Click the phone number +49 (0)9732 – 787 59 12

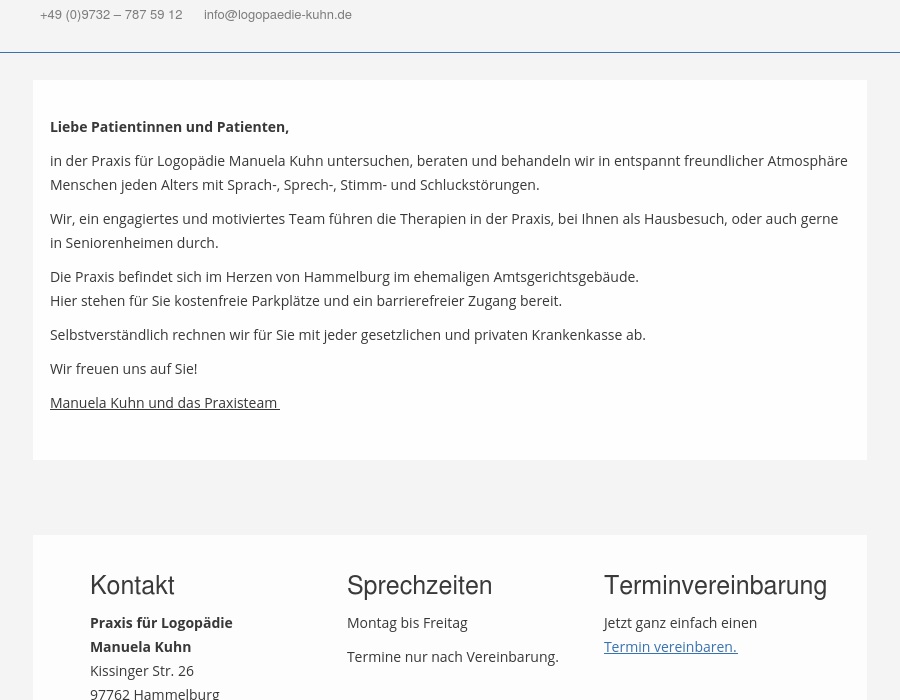coord(111,15)
